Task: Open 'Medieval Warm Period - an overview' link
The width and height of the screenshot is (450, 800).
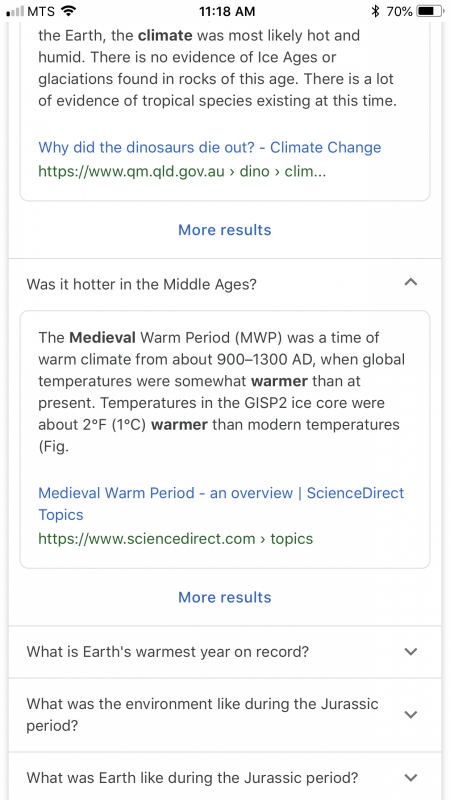Action: (x=221, y=504)
